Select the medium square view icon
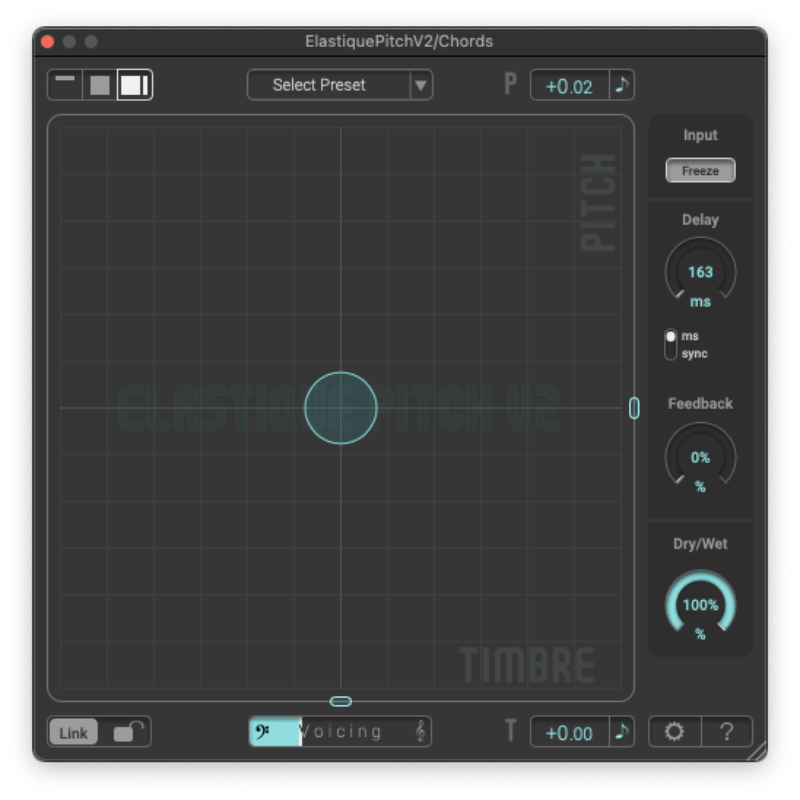 tap(99, 85)
